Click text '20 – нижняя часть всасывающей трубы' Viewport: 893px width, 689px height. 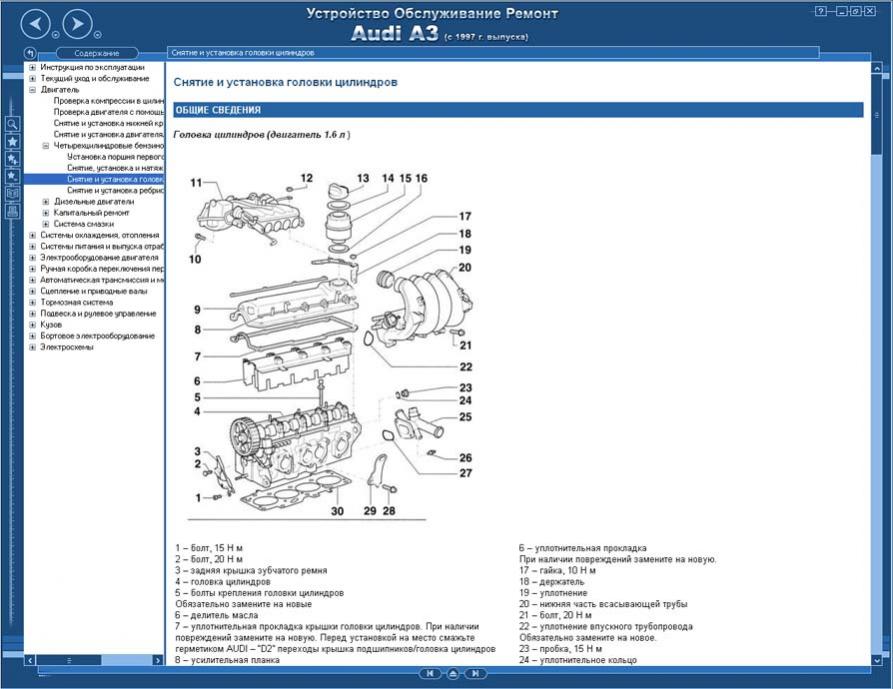pyautogui.click(x=603, y=604)
